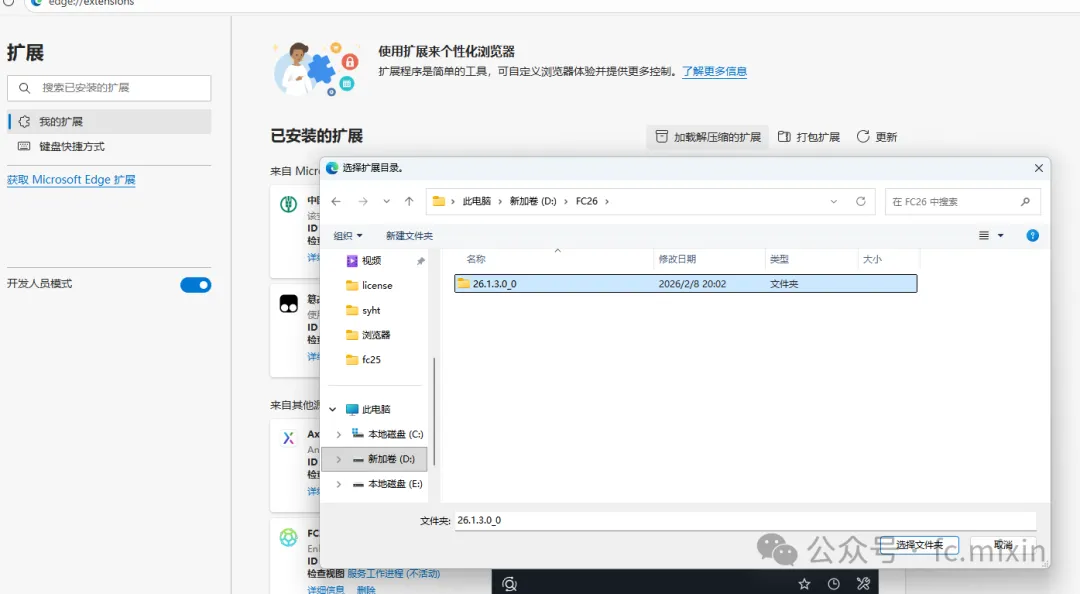Screen dimensions: 1080x594
Task: Click FC26 in the address breadcrumb
Action: (x=586, y=201)
